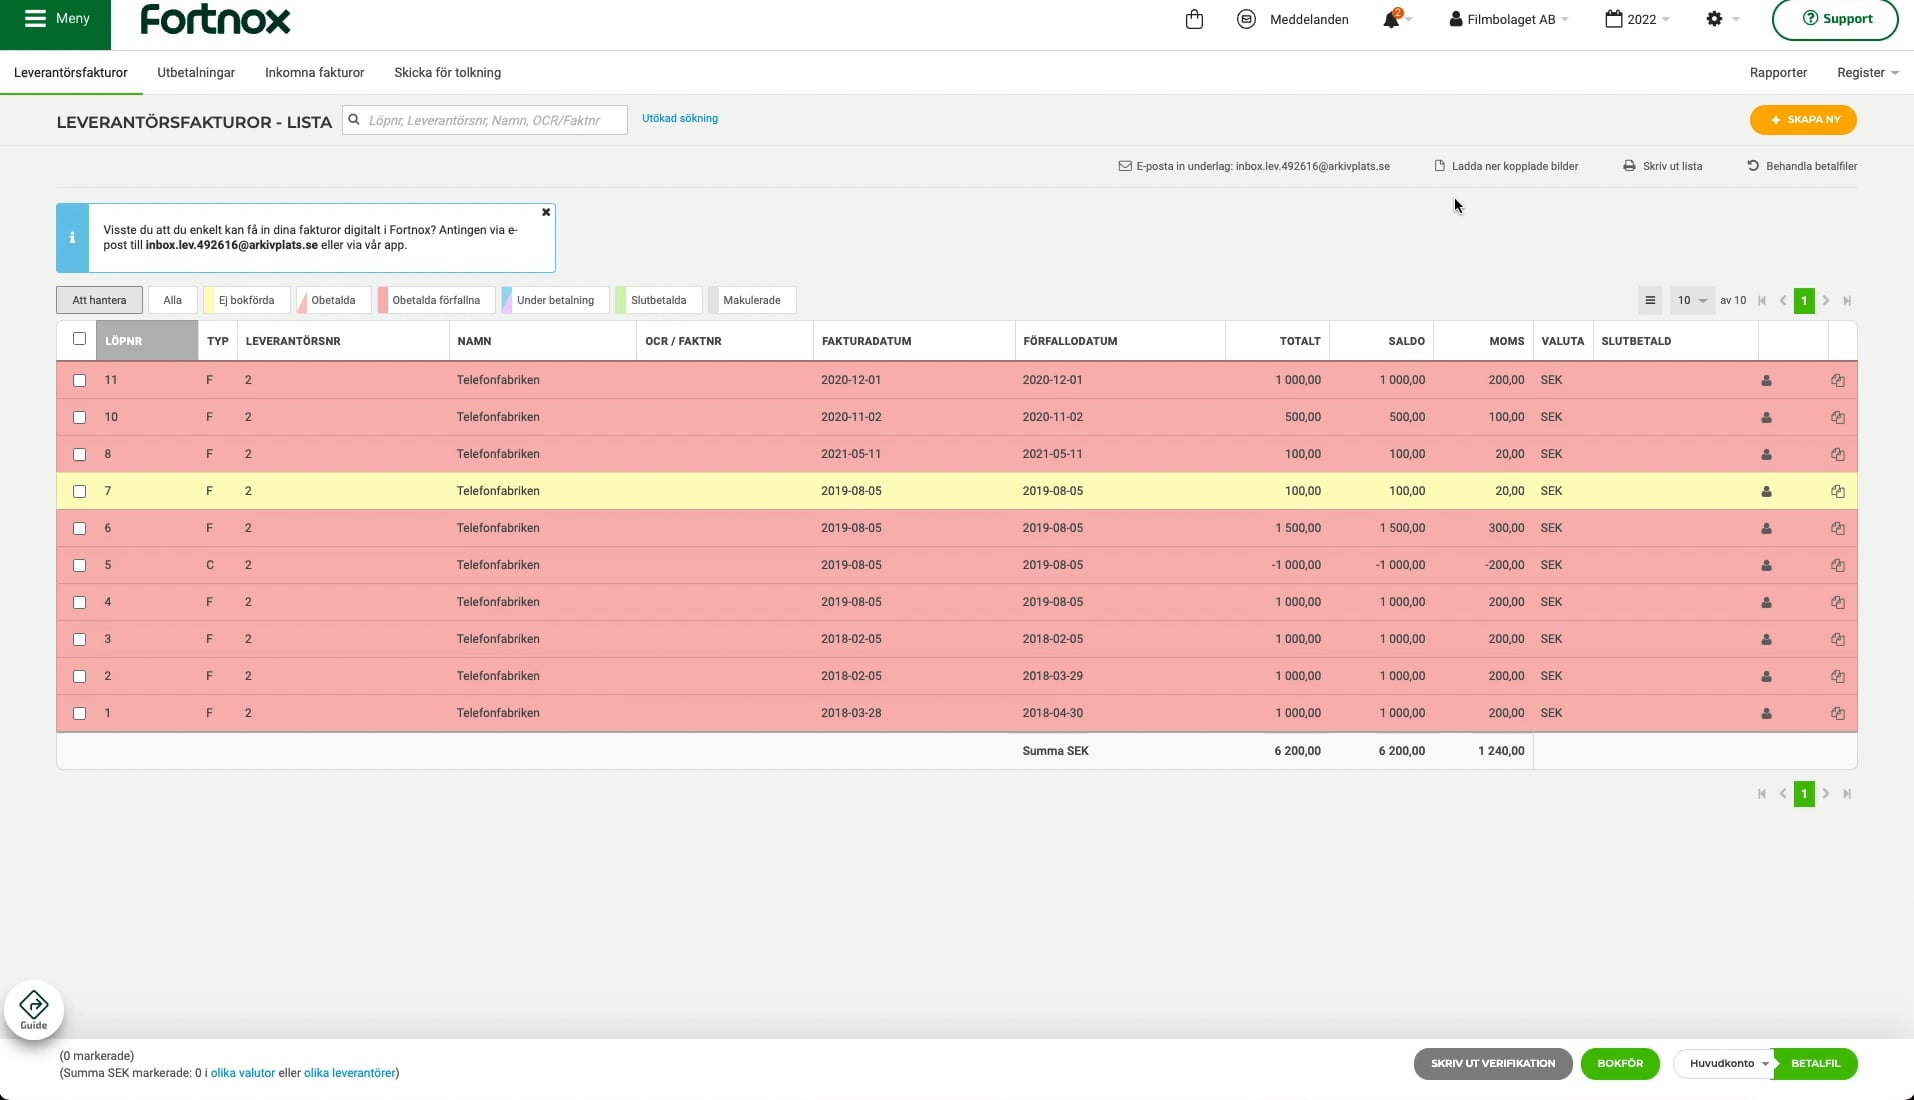Screen dimensions: 1914x1100
Task: Open list column settings icon
Action: click(1650, 300)
